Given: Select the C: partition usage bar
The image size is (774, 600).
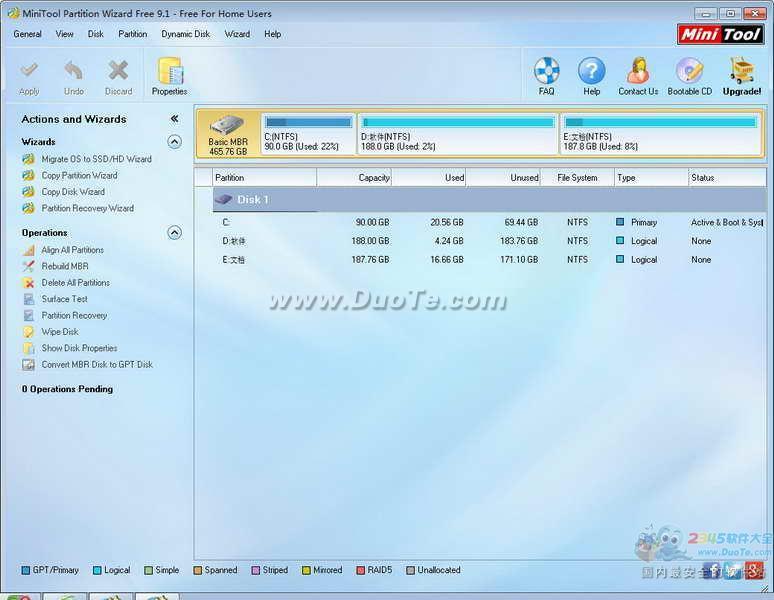Looking at the screenshot, I should pyautogui.click(x=308, y=123).
